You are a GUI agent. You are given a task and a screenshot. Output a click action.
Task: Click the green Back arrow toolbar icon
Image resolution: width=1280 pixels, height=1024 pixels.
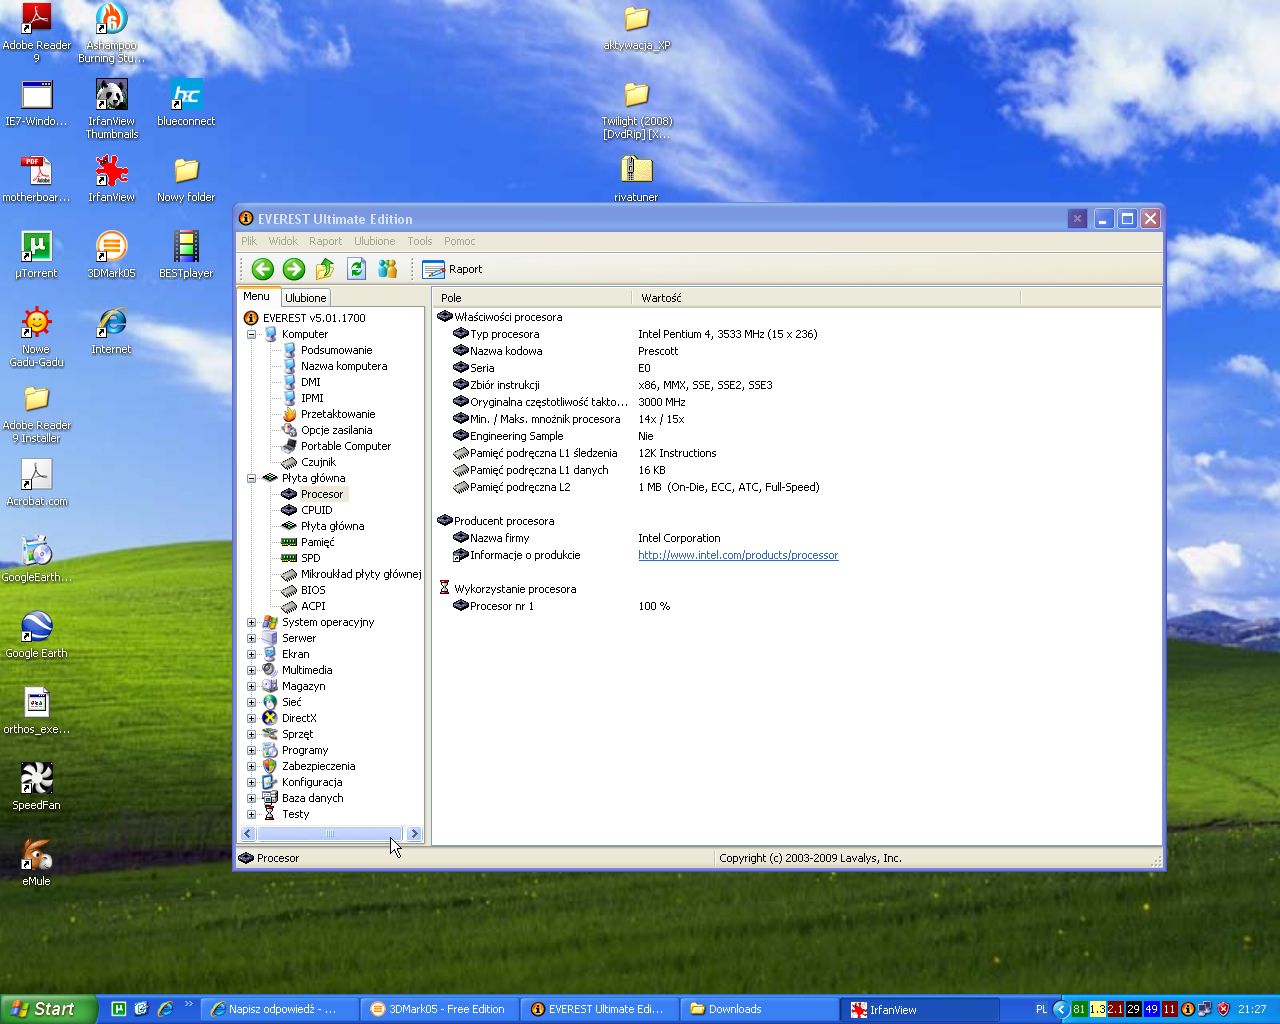262,269
